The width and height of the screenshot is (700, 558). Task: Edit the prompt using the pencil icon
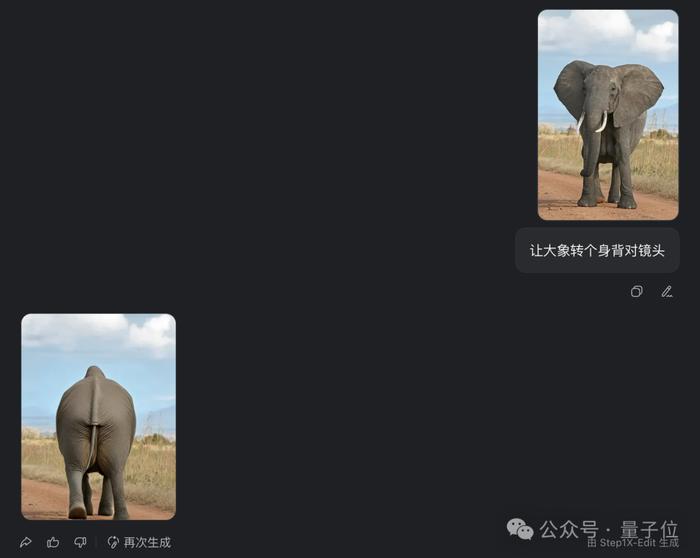point(667,291)
